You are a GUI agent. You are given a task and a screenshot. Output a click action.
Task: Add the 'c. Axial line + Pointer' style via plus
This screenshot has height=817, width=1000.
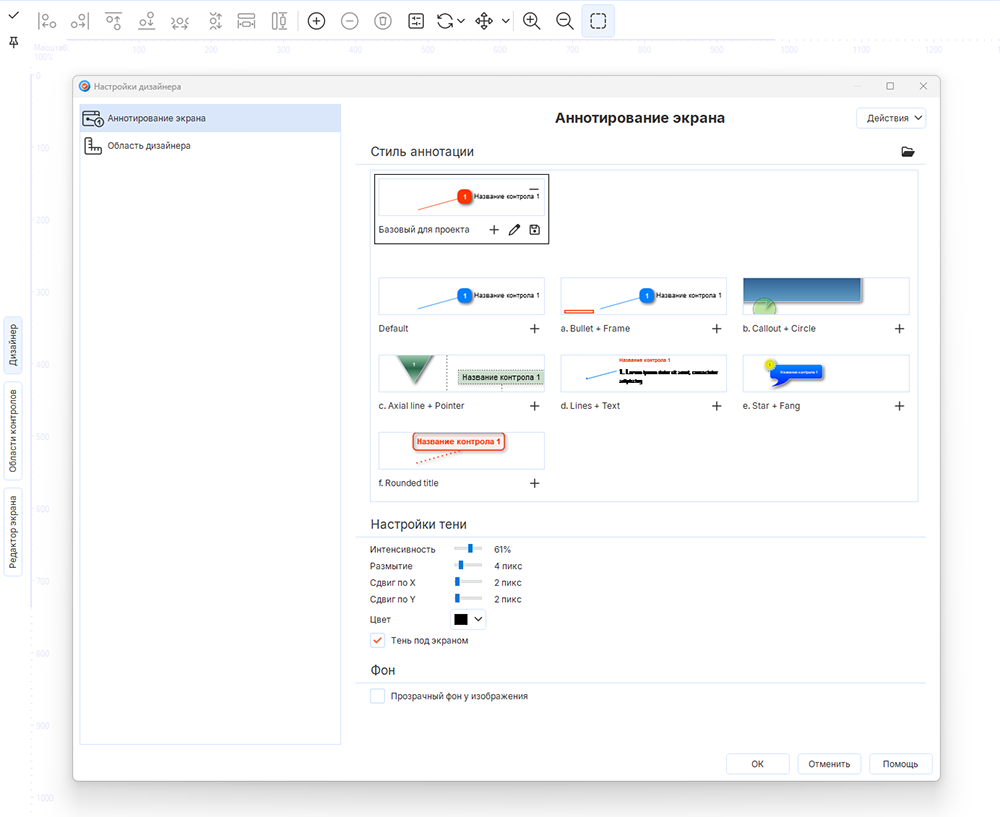click(534, 406)
